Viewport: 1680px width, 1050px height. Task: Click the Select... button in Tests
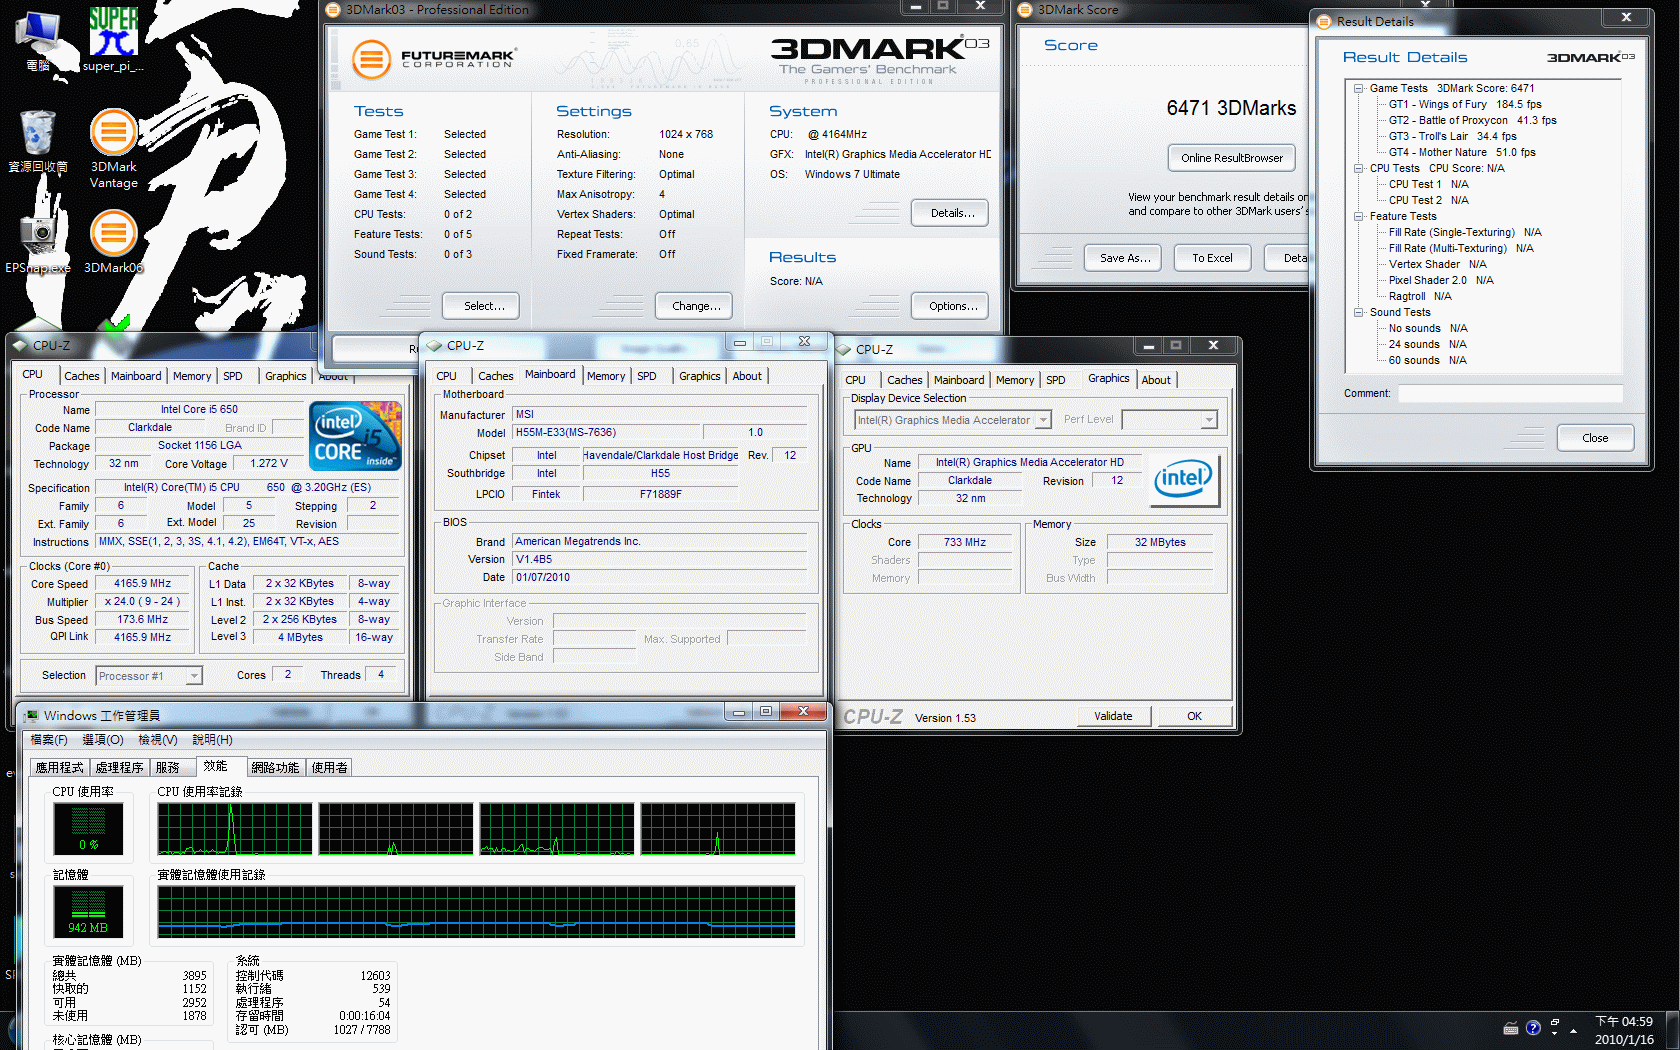pos(481,306)
